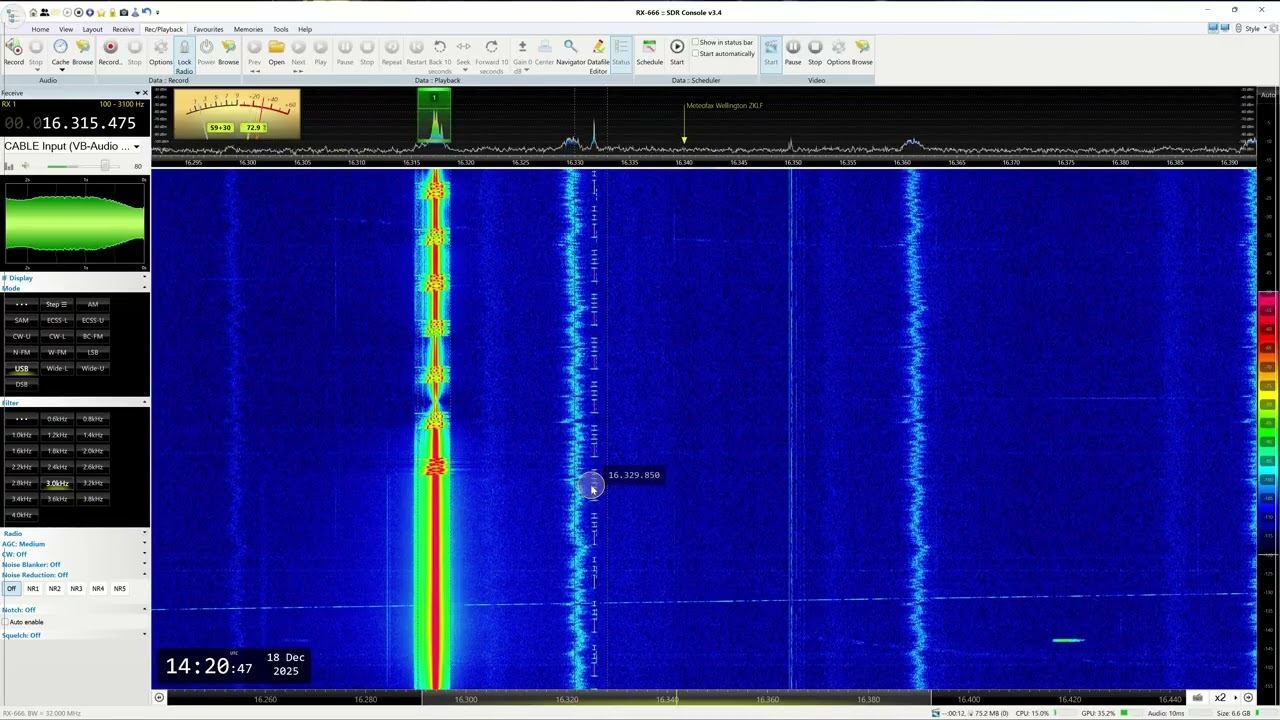The width and height of the screenshot is (1280, 720).
Task: Start audio recording with the Audio Record icon
Action: (x=14, y=51)
